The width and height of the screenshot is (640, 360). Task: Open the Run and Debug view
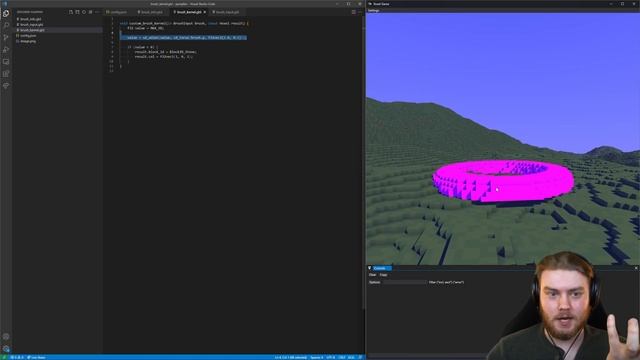click(6, 50)
